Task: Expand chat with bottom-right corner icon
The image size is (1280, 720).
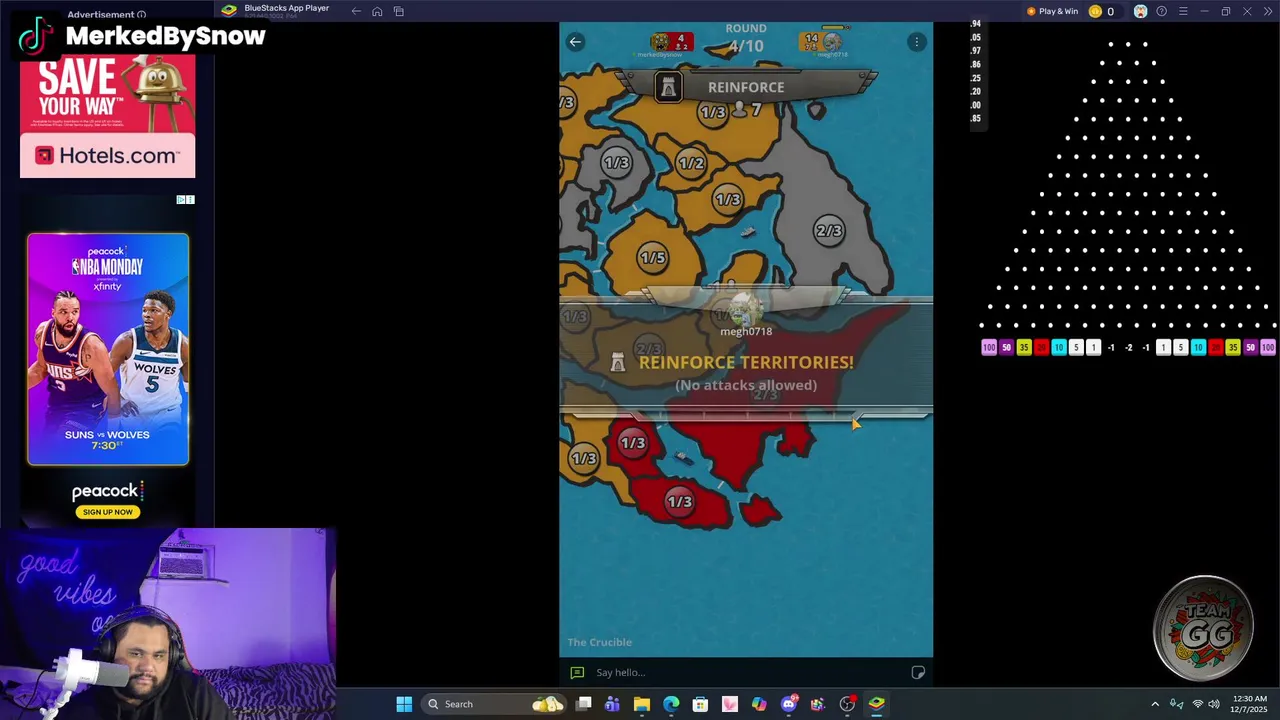Action: pyautogui.click(x=918, y=673)
